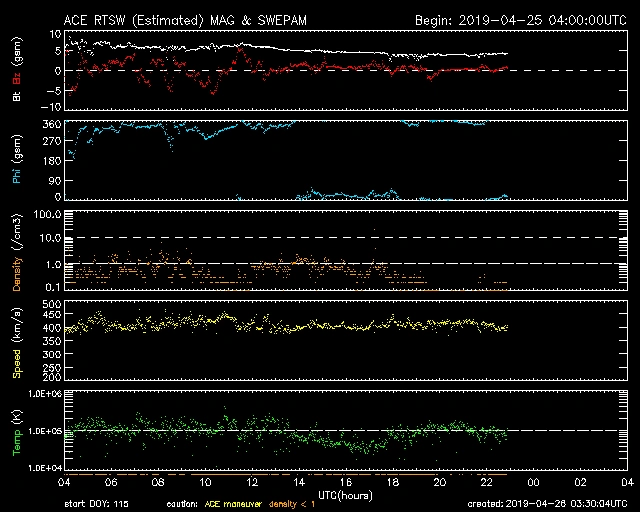This screenshot has width=640, height=512.
Task: Click the 'density < 1' caution legend
Action: [x=292, y=504]
